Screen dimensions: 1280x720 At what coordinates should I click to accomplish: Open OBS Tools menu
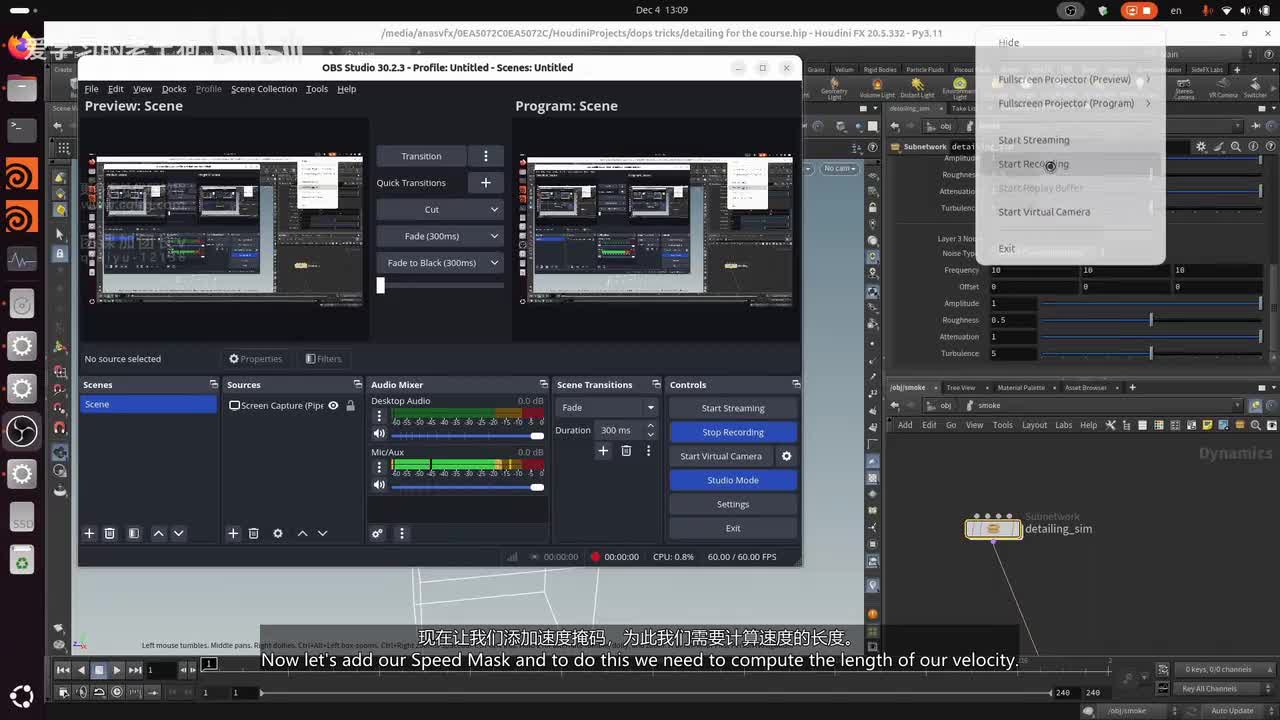tap(317, 89)
